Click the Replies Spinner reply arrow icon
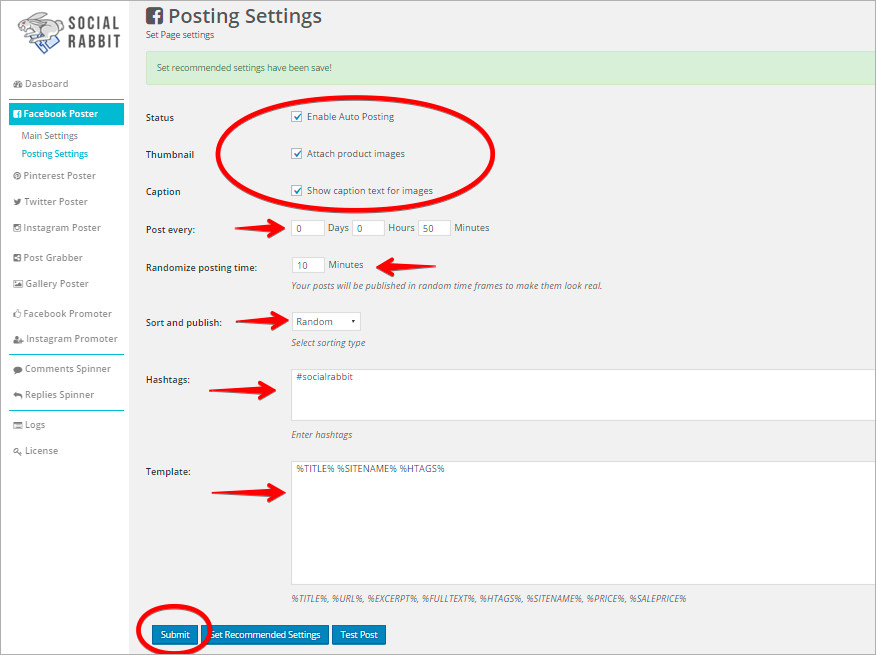 [x=18, y=395]
